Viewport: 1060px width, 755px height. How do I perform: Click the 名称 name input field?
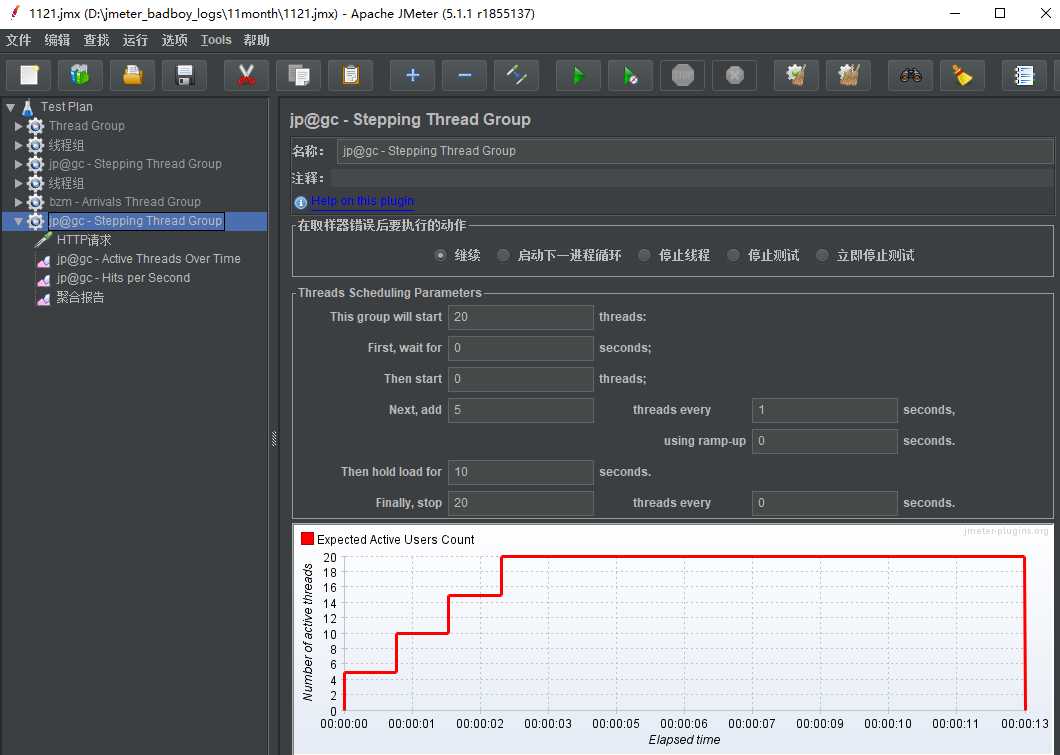[695, 151]
